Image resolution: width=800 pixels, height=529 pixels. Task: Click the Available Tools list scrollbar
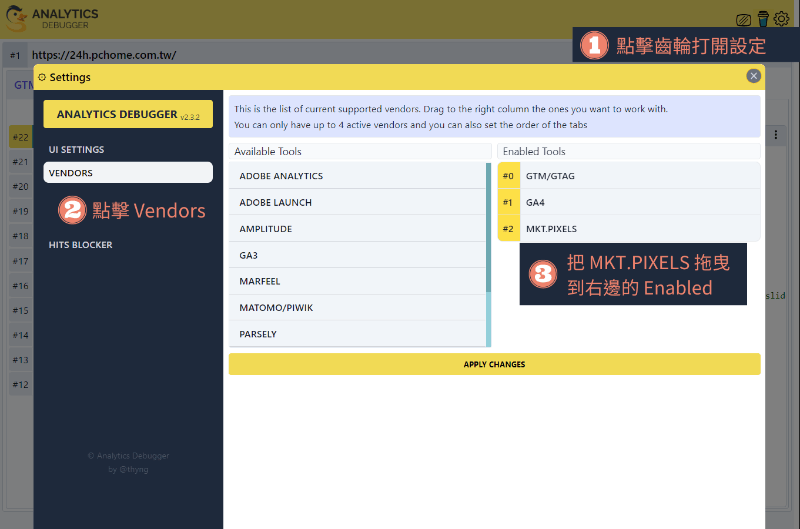point(488,227)
